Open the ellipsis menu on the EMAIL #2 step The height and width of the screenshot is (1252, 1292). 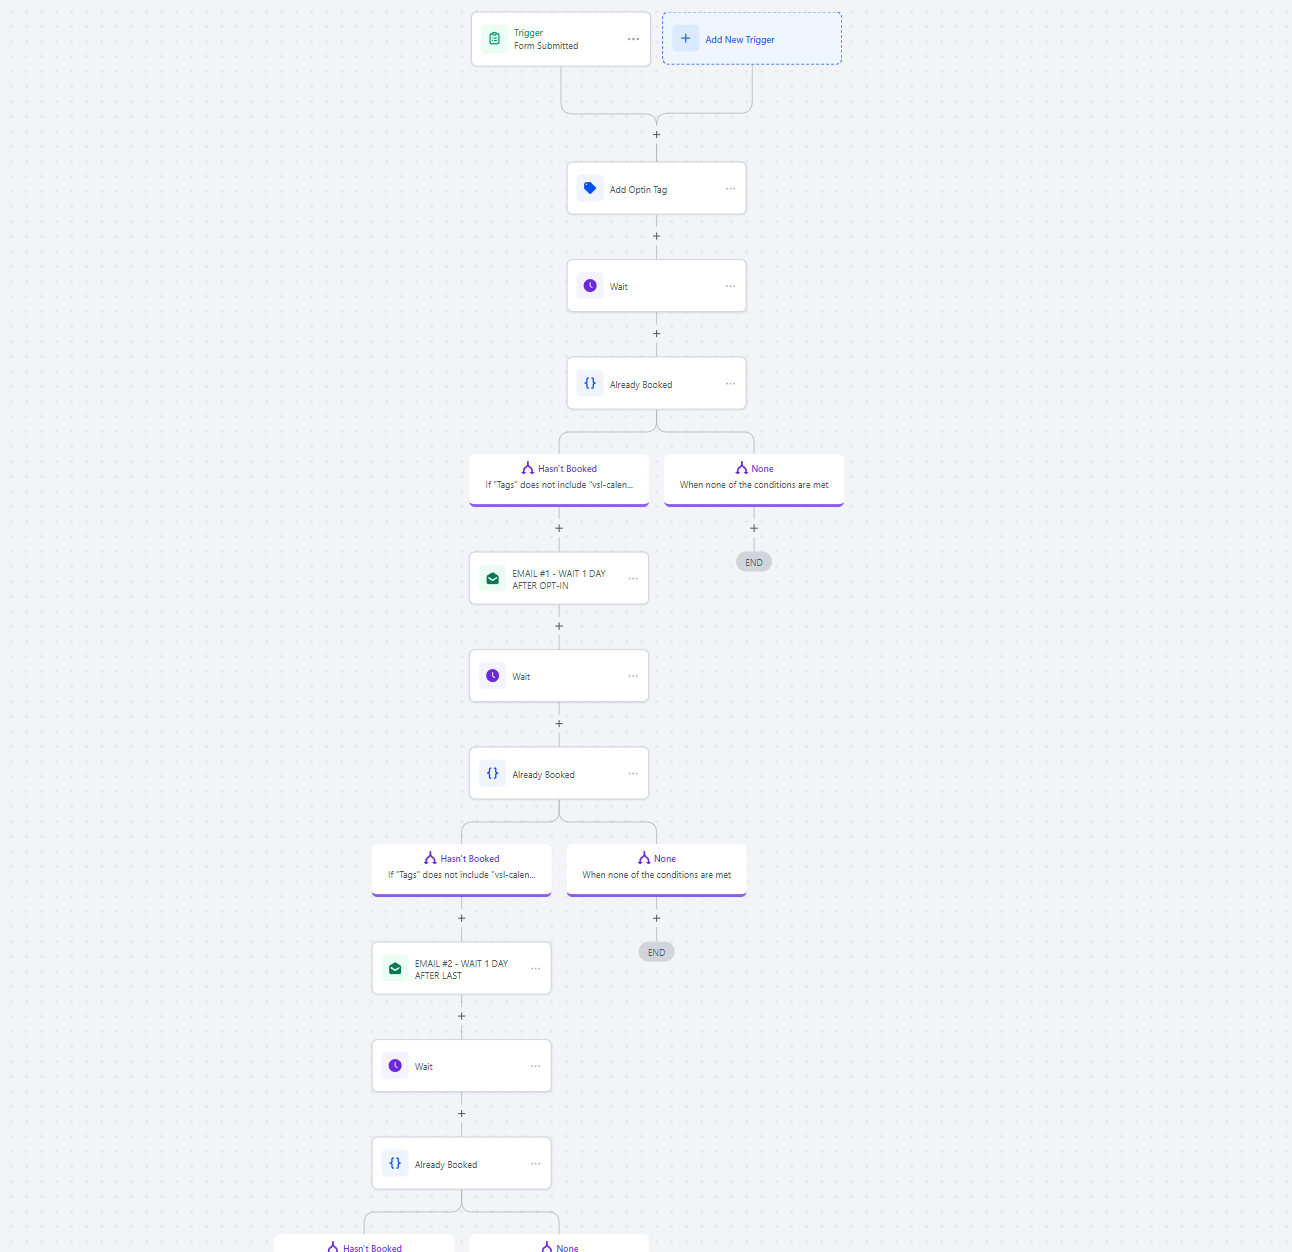point(535,968)
